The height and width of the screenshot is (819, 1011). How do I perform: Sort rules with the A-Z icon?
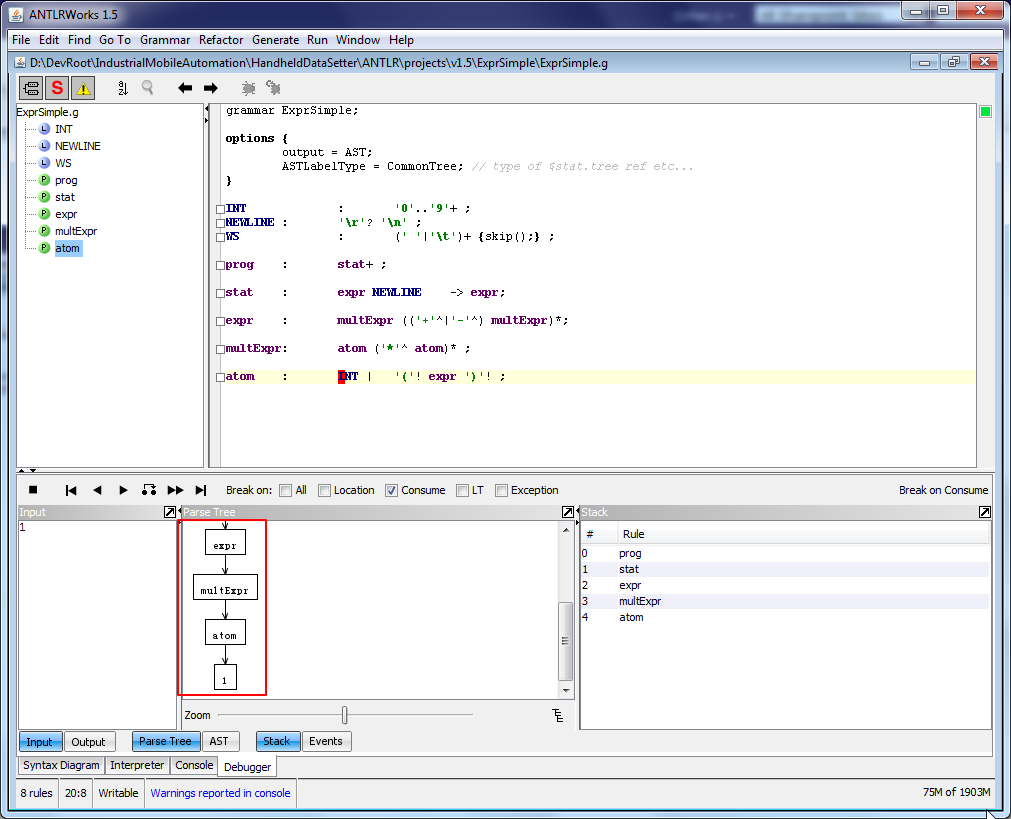(x=123, y=88)
